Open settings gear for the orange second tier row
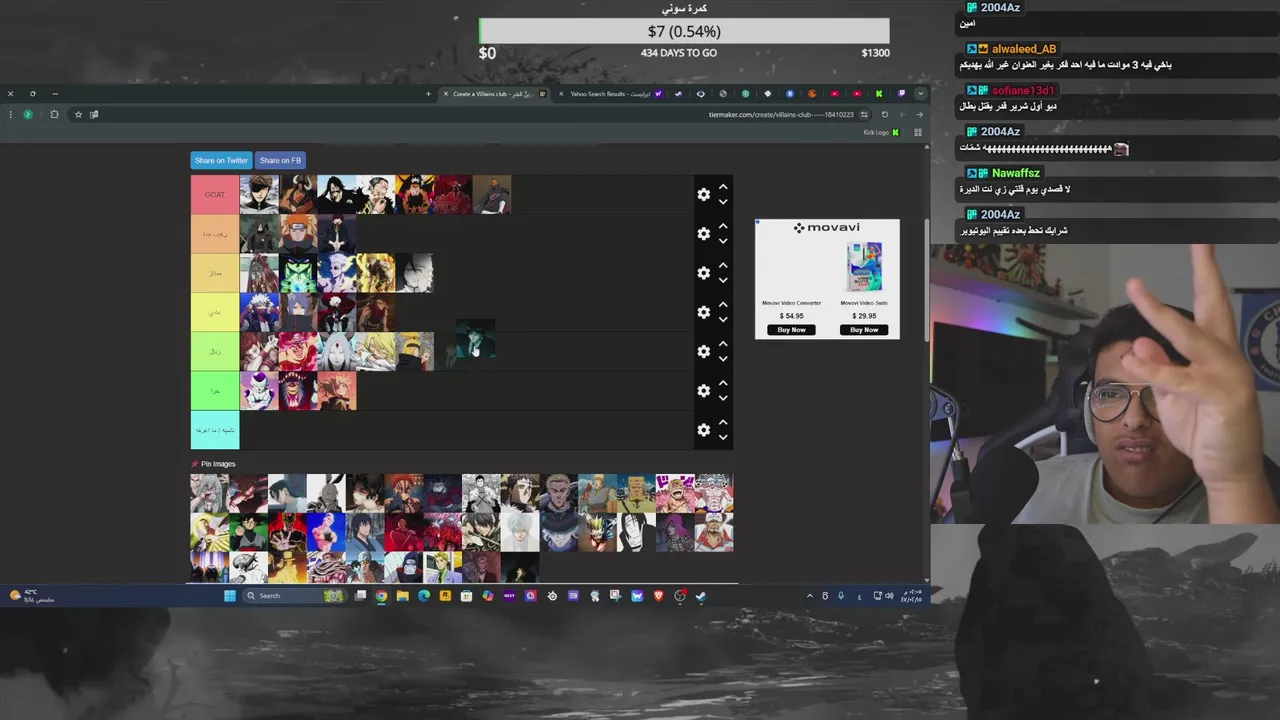The height and width of the screenshot is (720, 1280). pos(704,233)
